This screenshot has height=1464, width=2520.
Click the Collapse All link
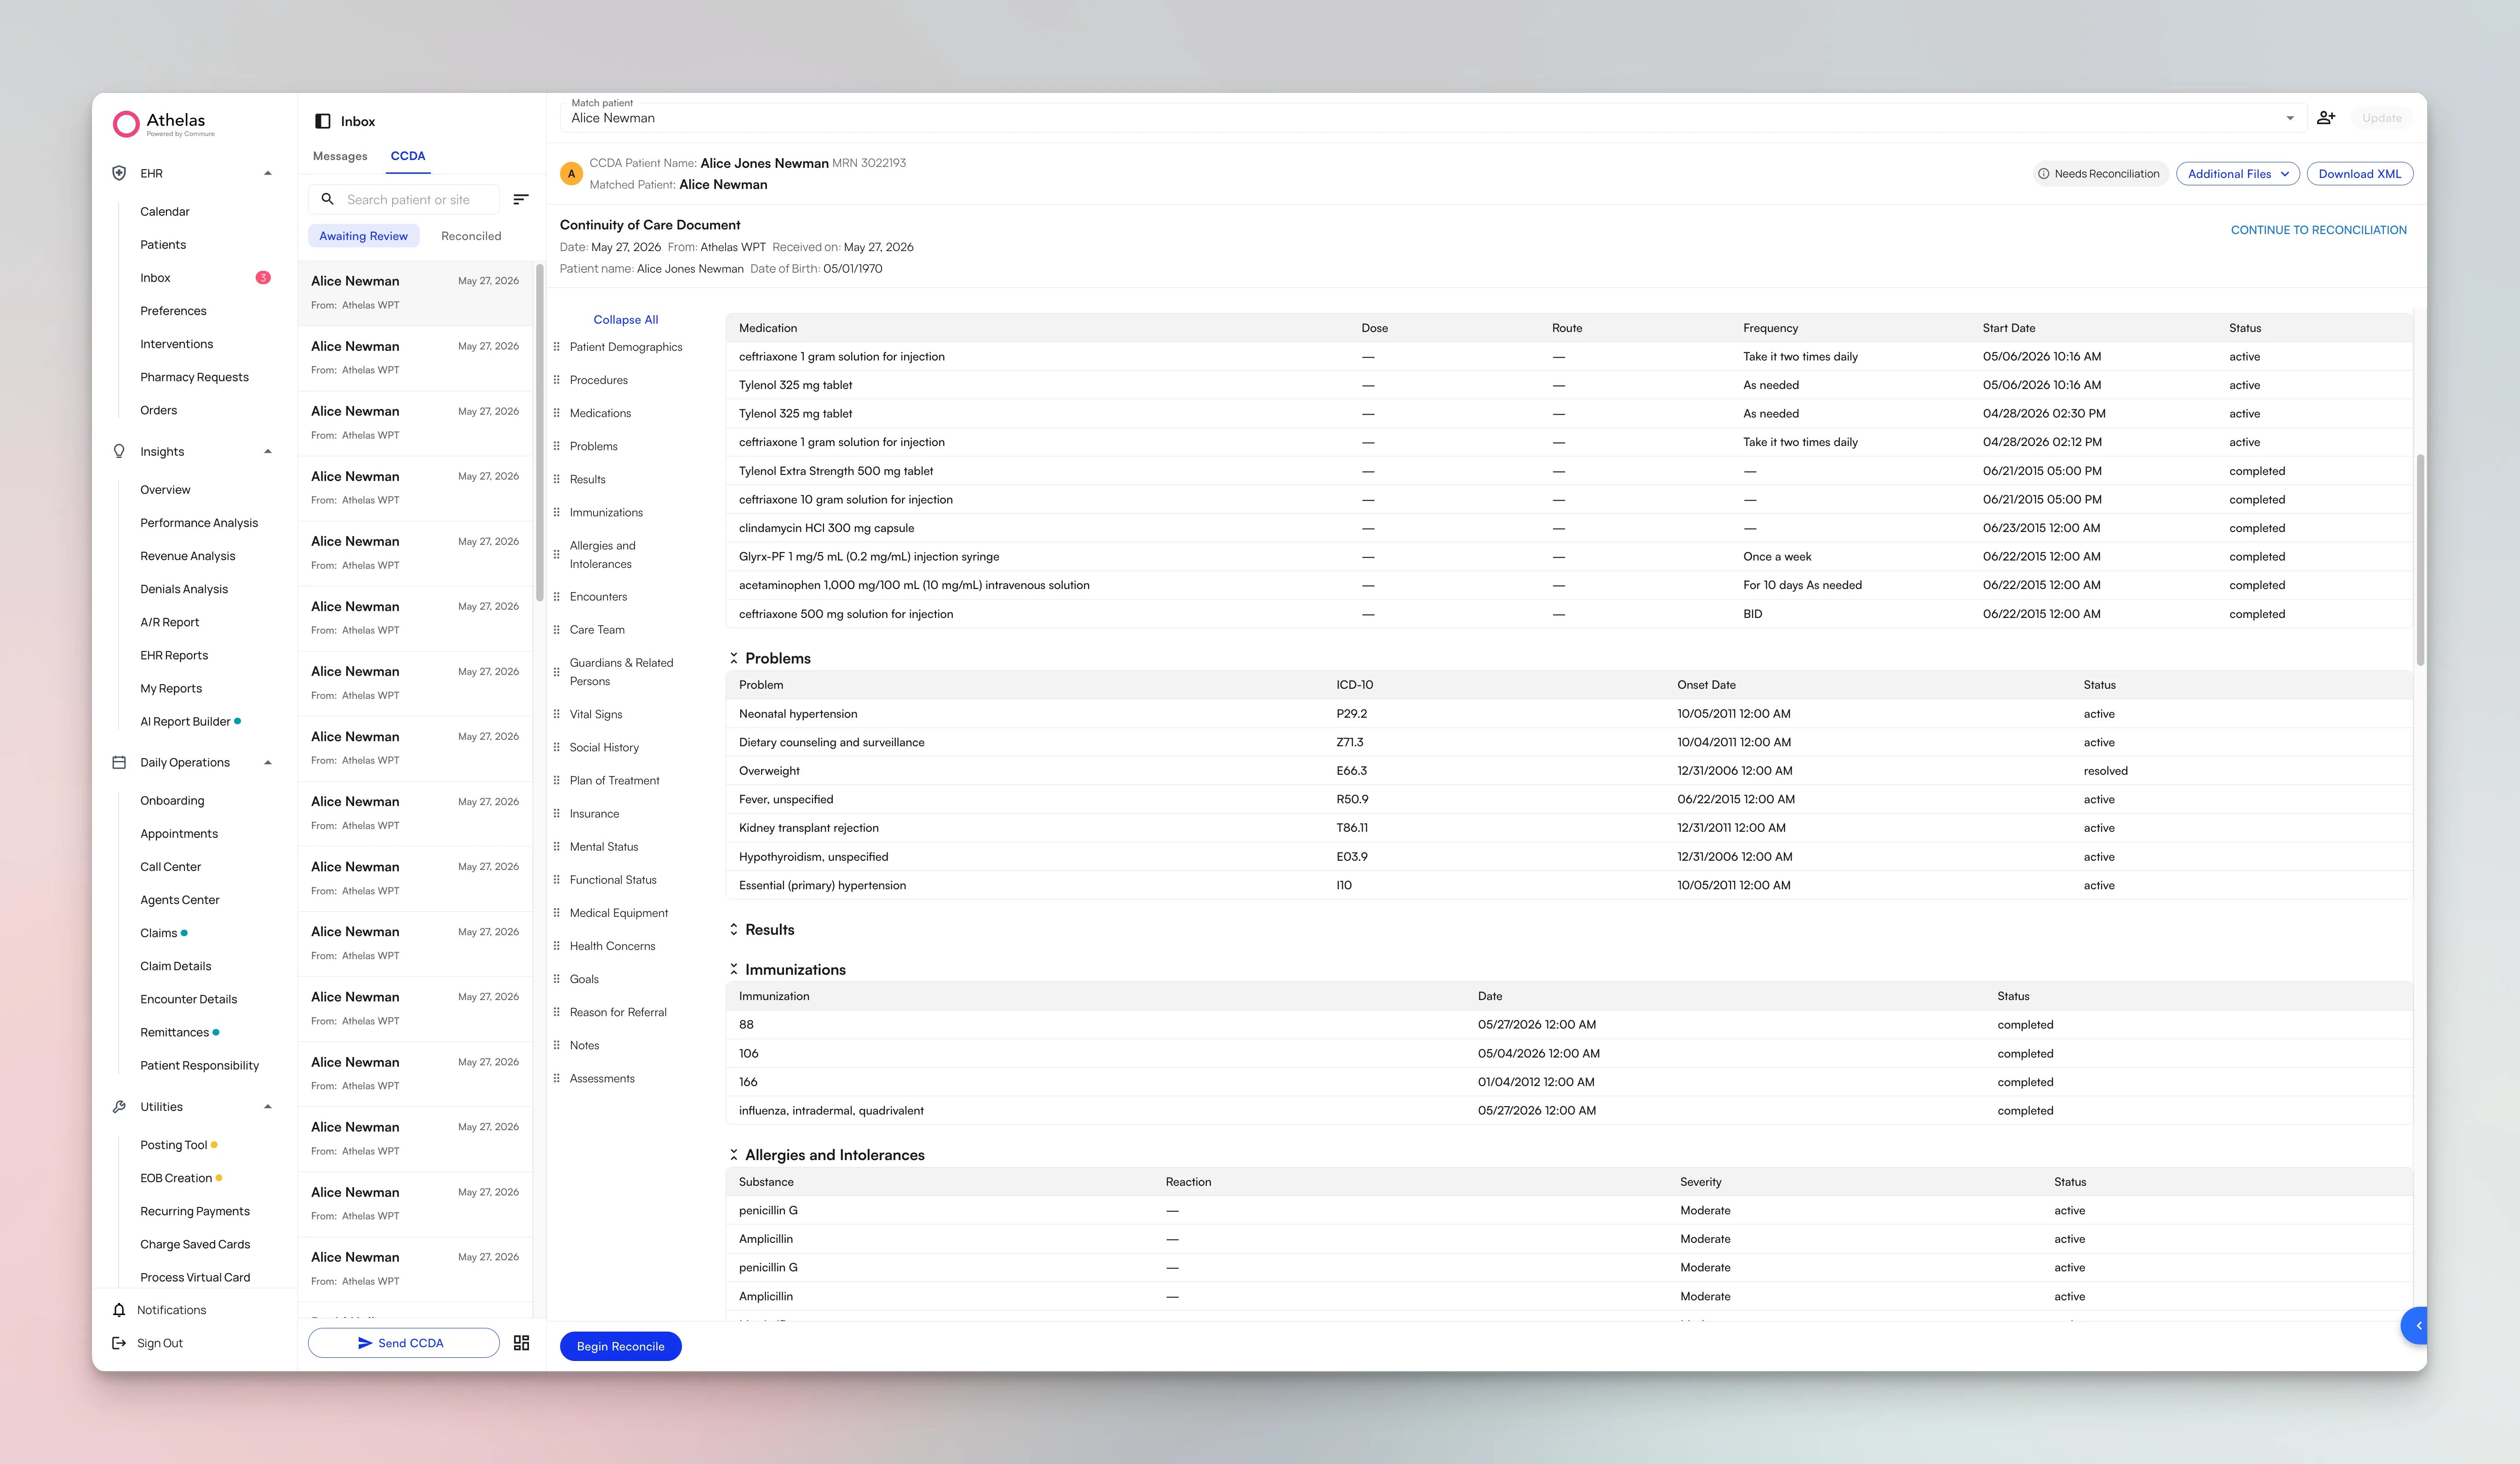point(626,320)
